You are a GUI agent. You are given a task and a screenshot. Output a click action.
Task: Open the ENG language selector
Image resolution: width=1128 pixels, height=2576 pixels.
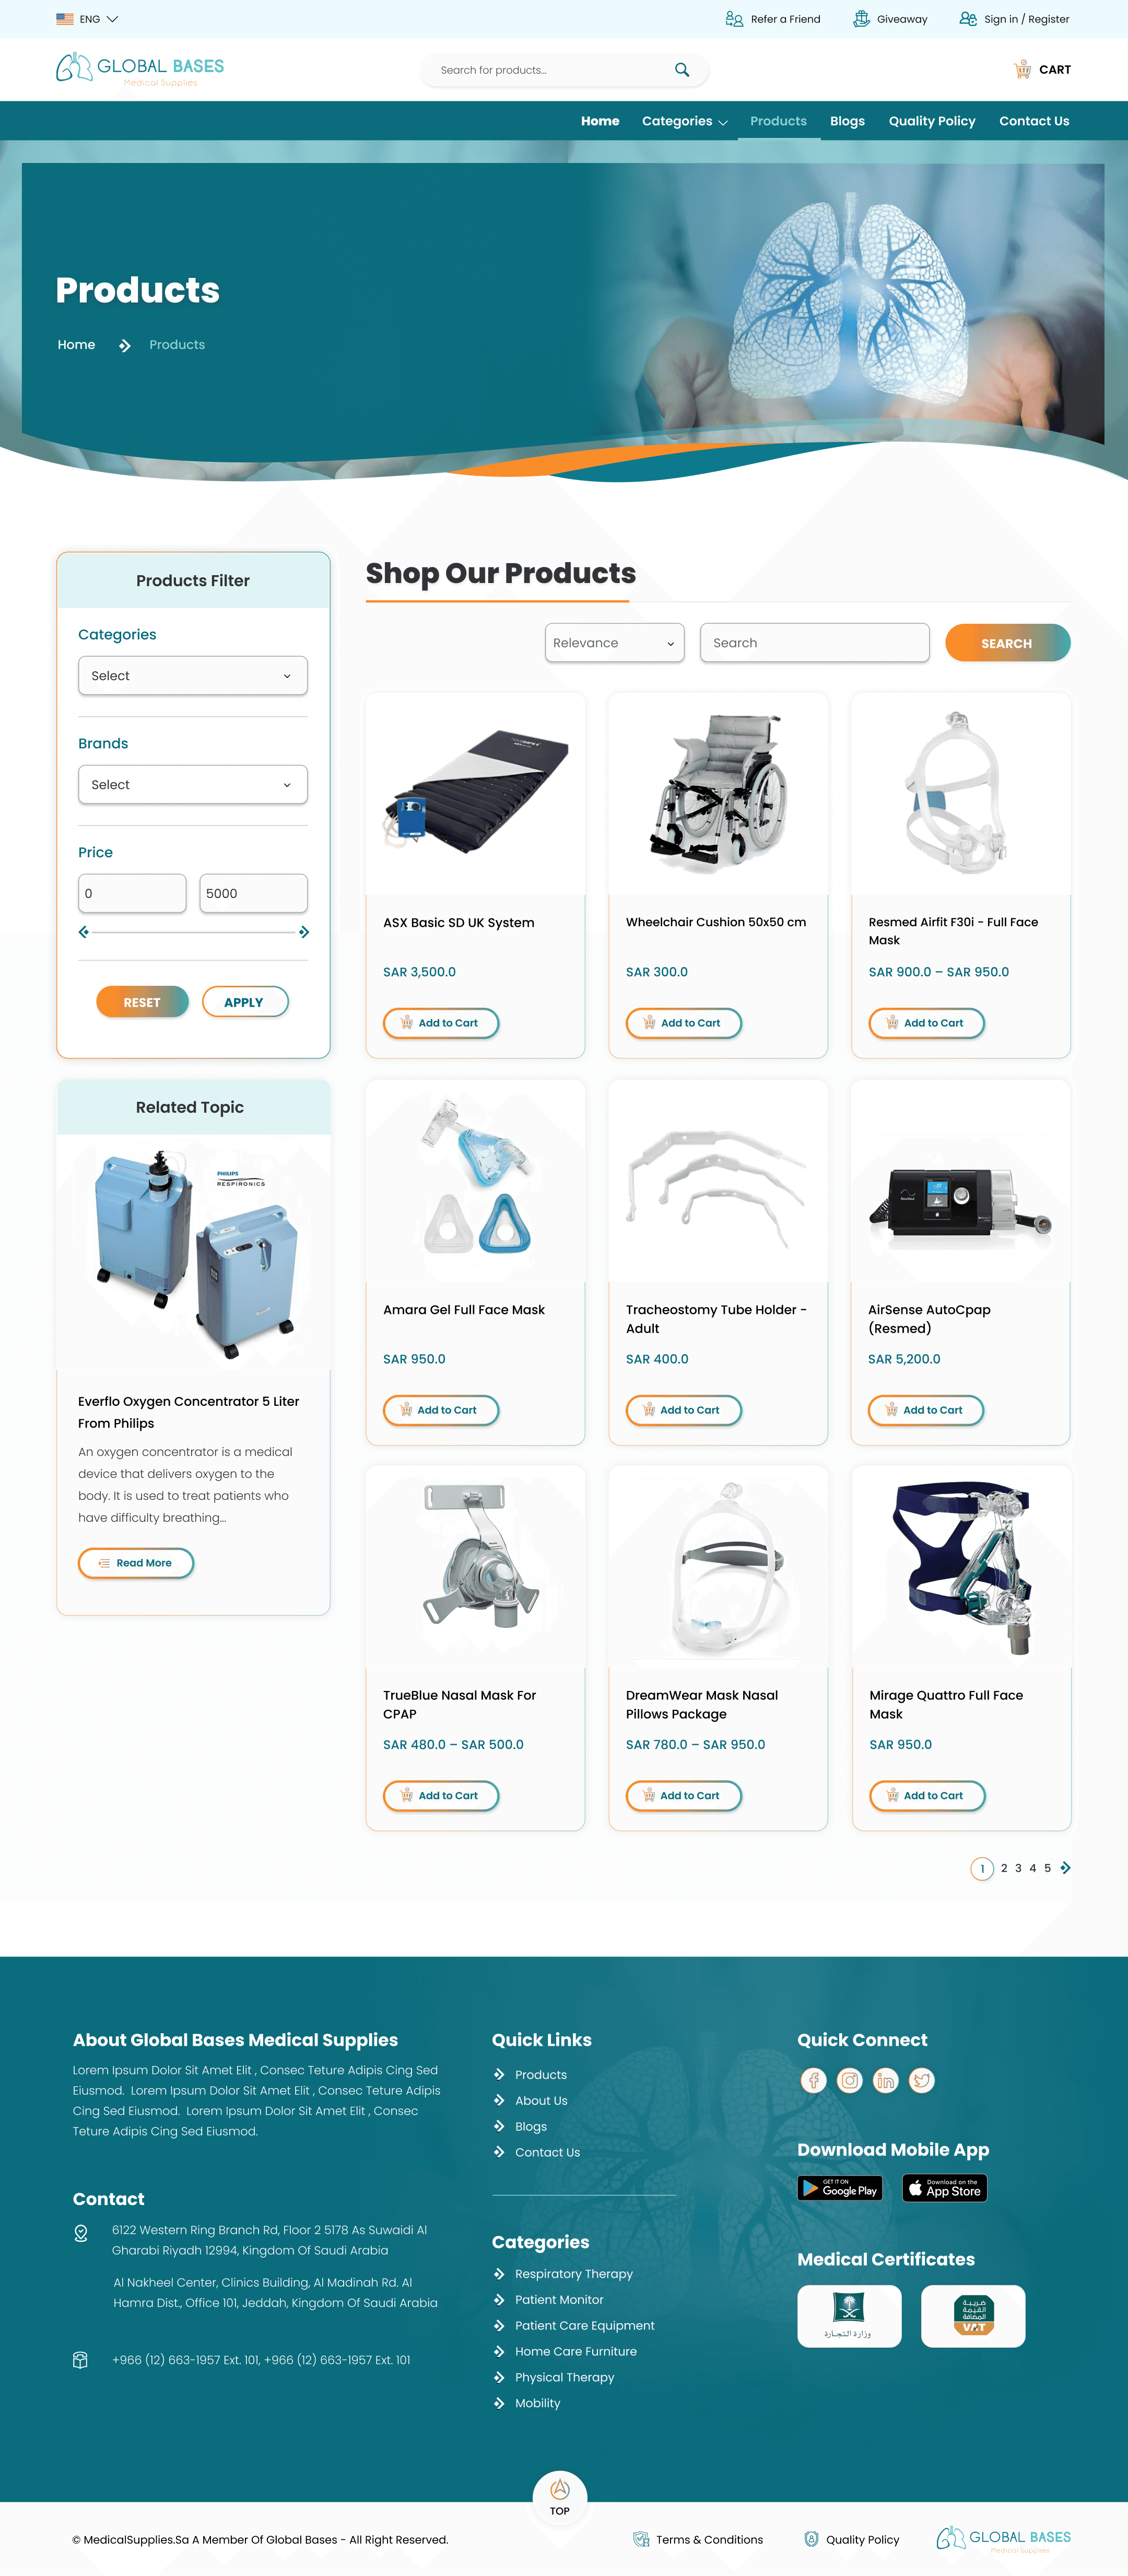[87, 19]
